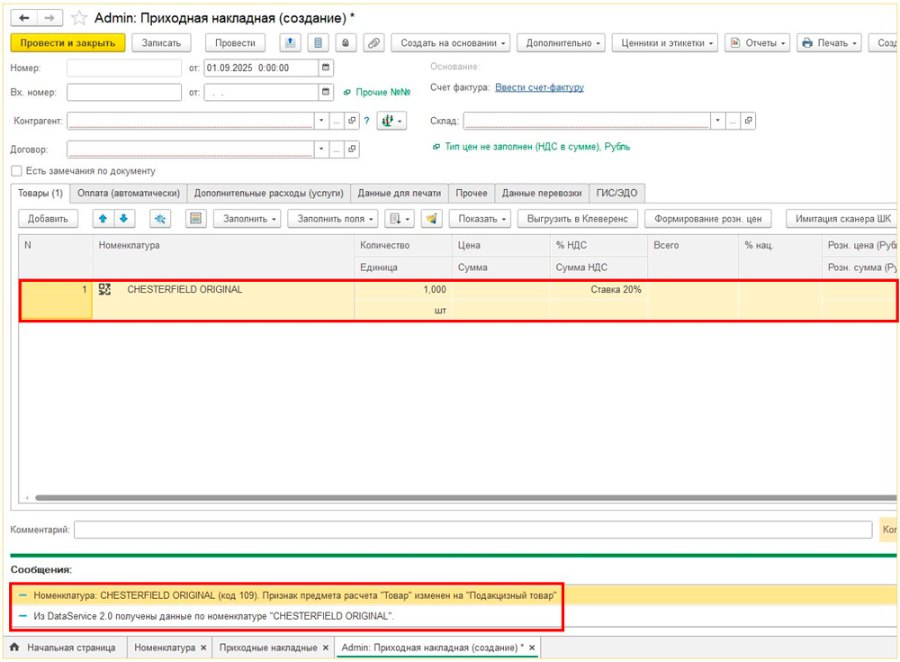Go forward with the right arrow button
Screen dimensions: 900x662
pos(50,18)
